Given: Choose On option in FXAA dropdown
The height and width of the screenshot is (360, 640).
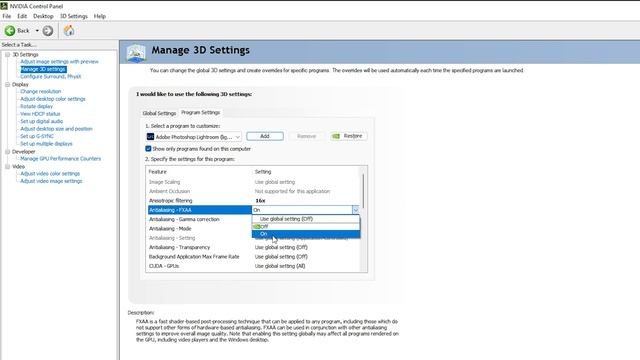Looking at the screenshot, I should point(306,234).
